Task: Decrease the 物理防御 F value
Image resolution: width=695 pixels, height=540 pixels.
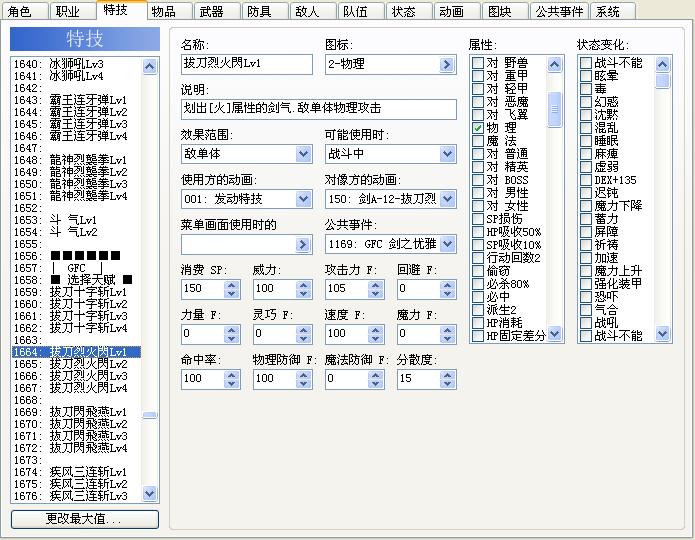Action: click(303, 383)
